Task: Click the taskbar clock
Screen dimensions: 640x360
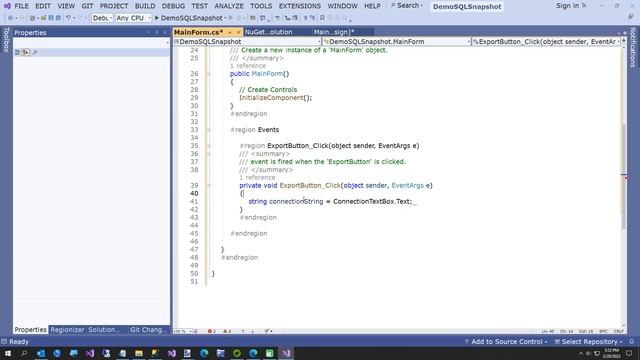Action: point(611,353)
